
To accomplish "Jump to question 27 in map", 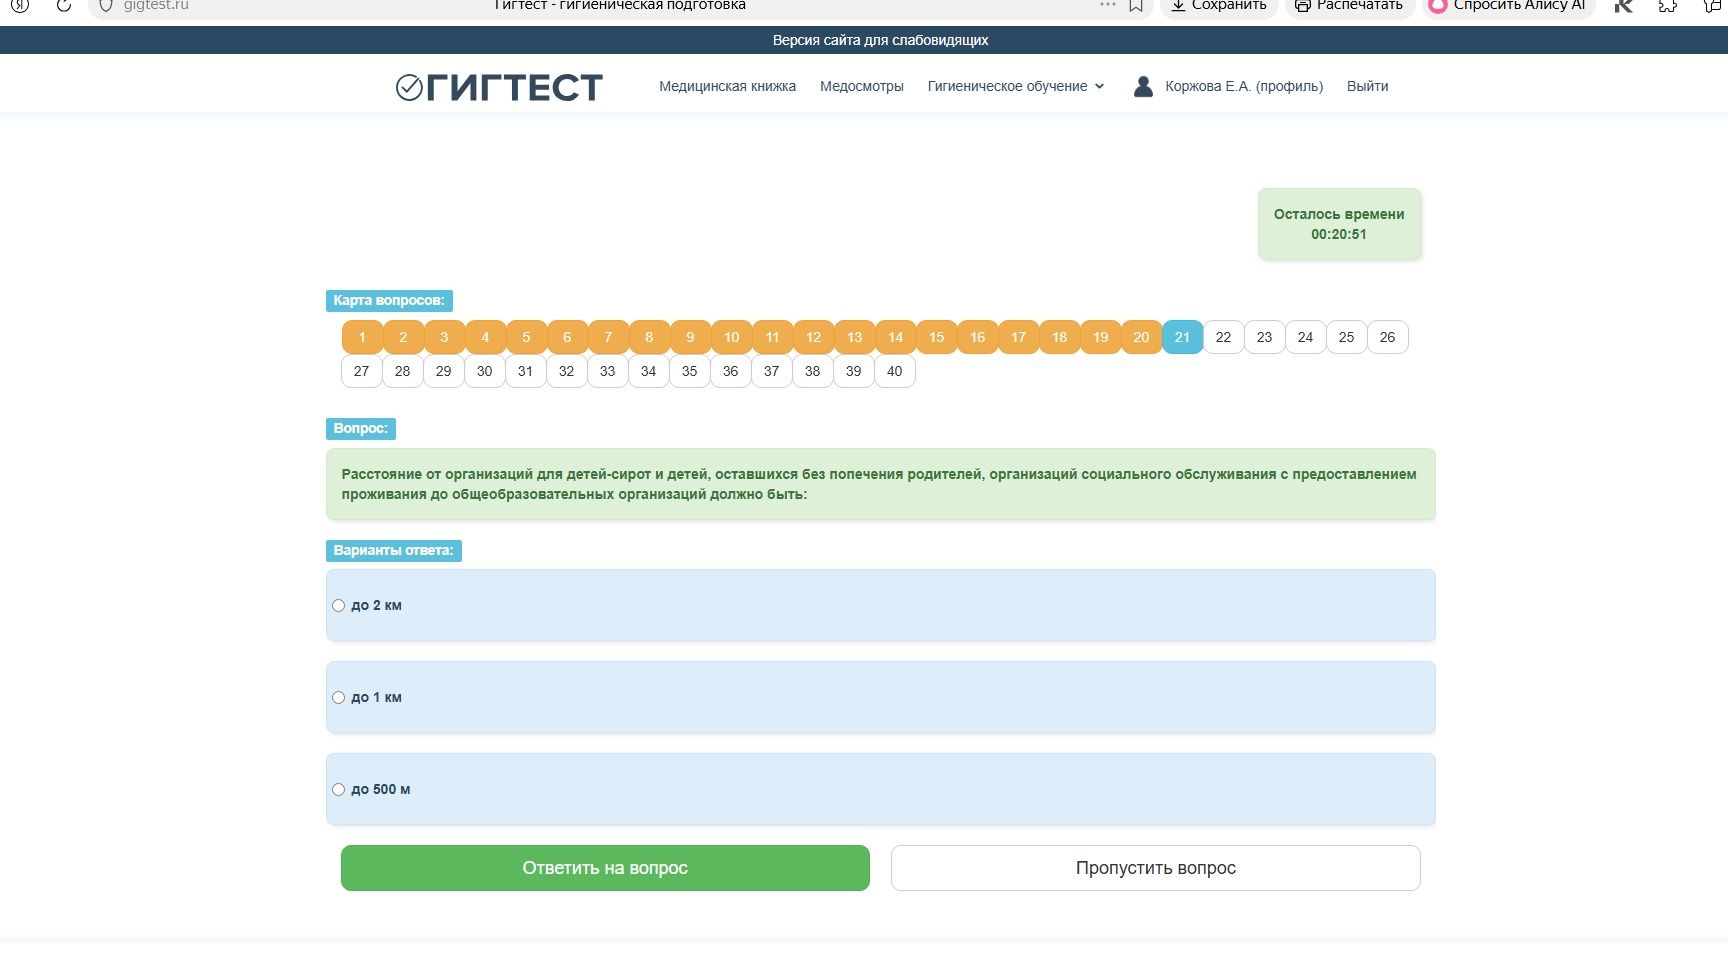I will coord(361,371).
